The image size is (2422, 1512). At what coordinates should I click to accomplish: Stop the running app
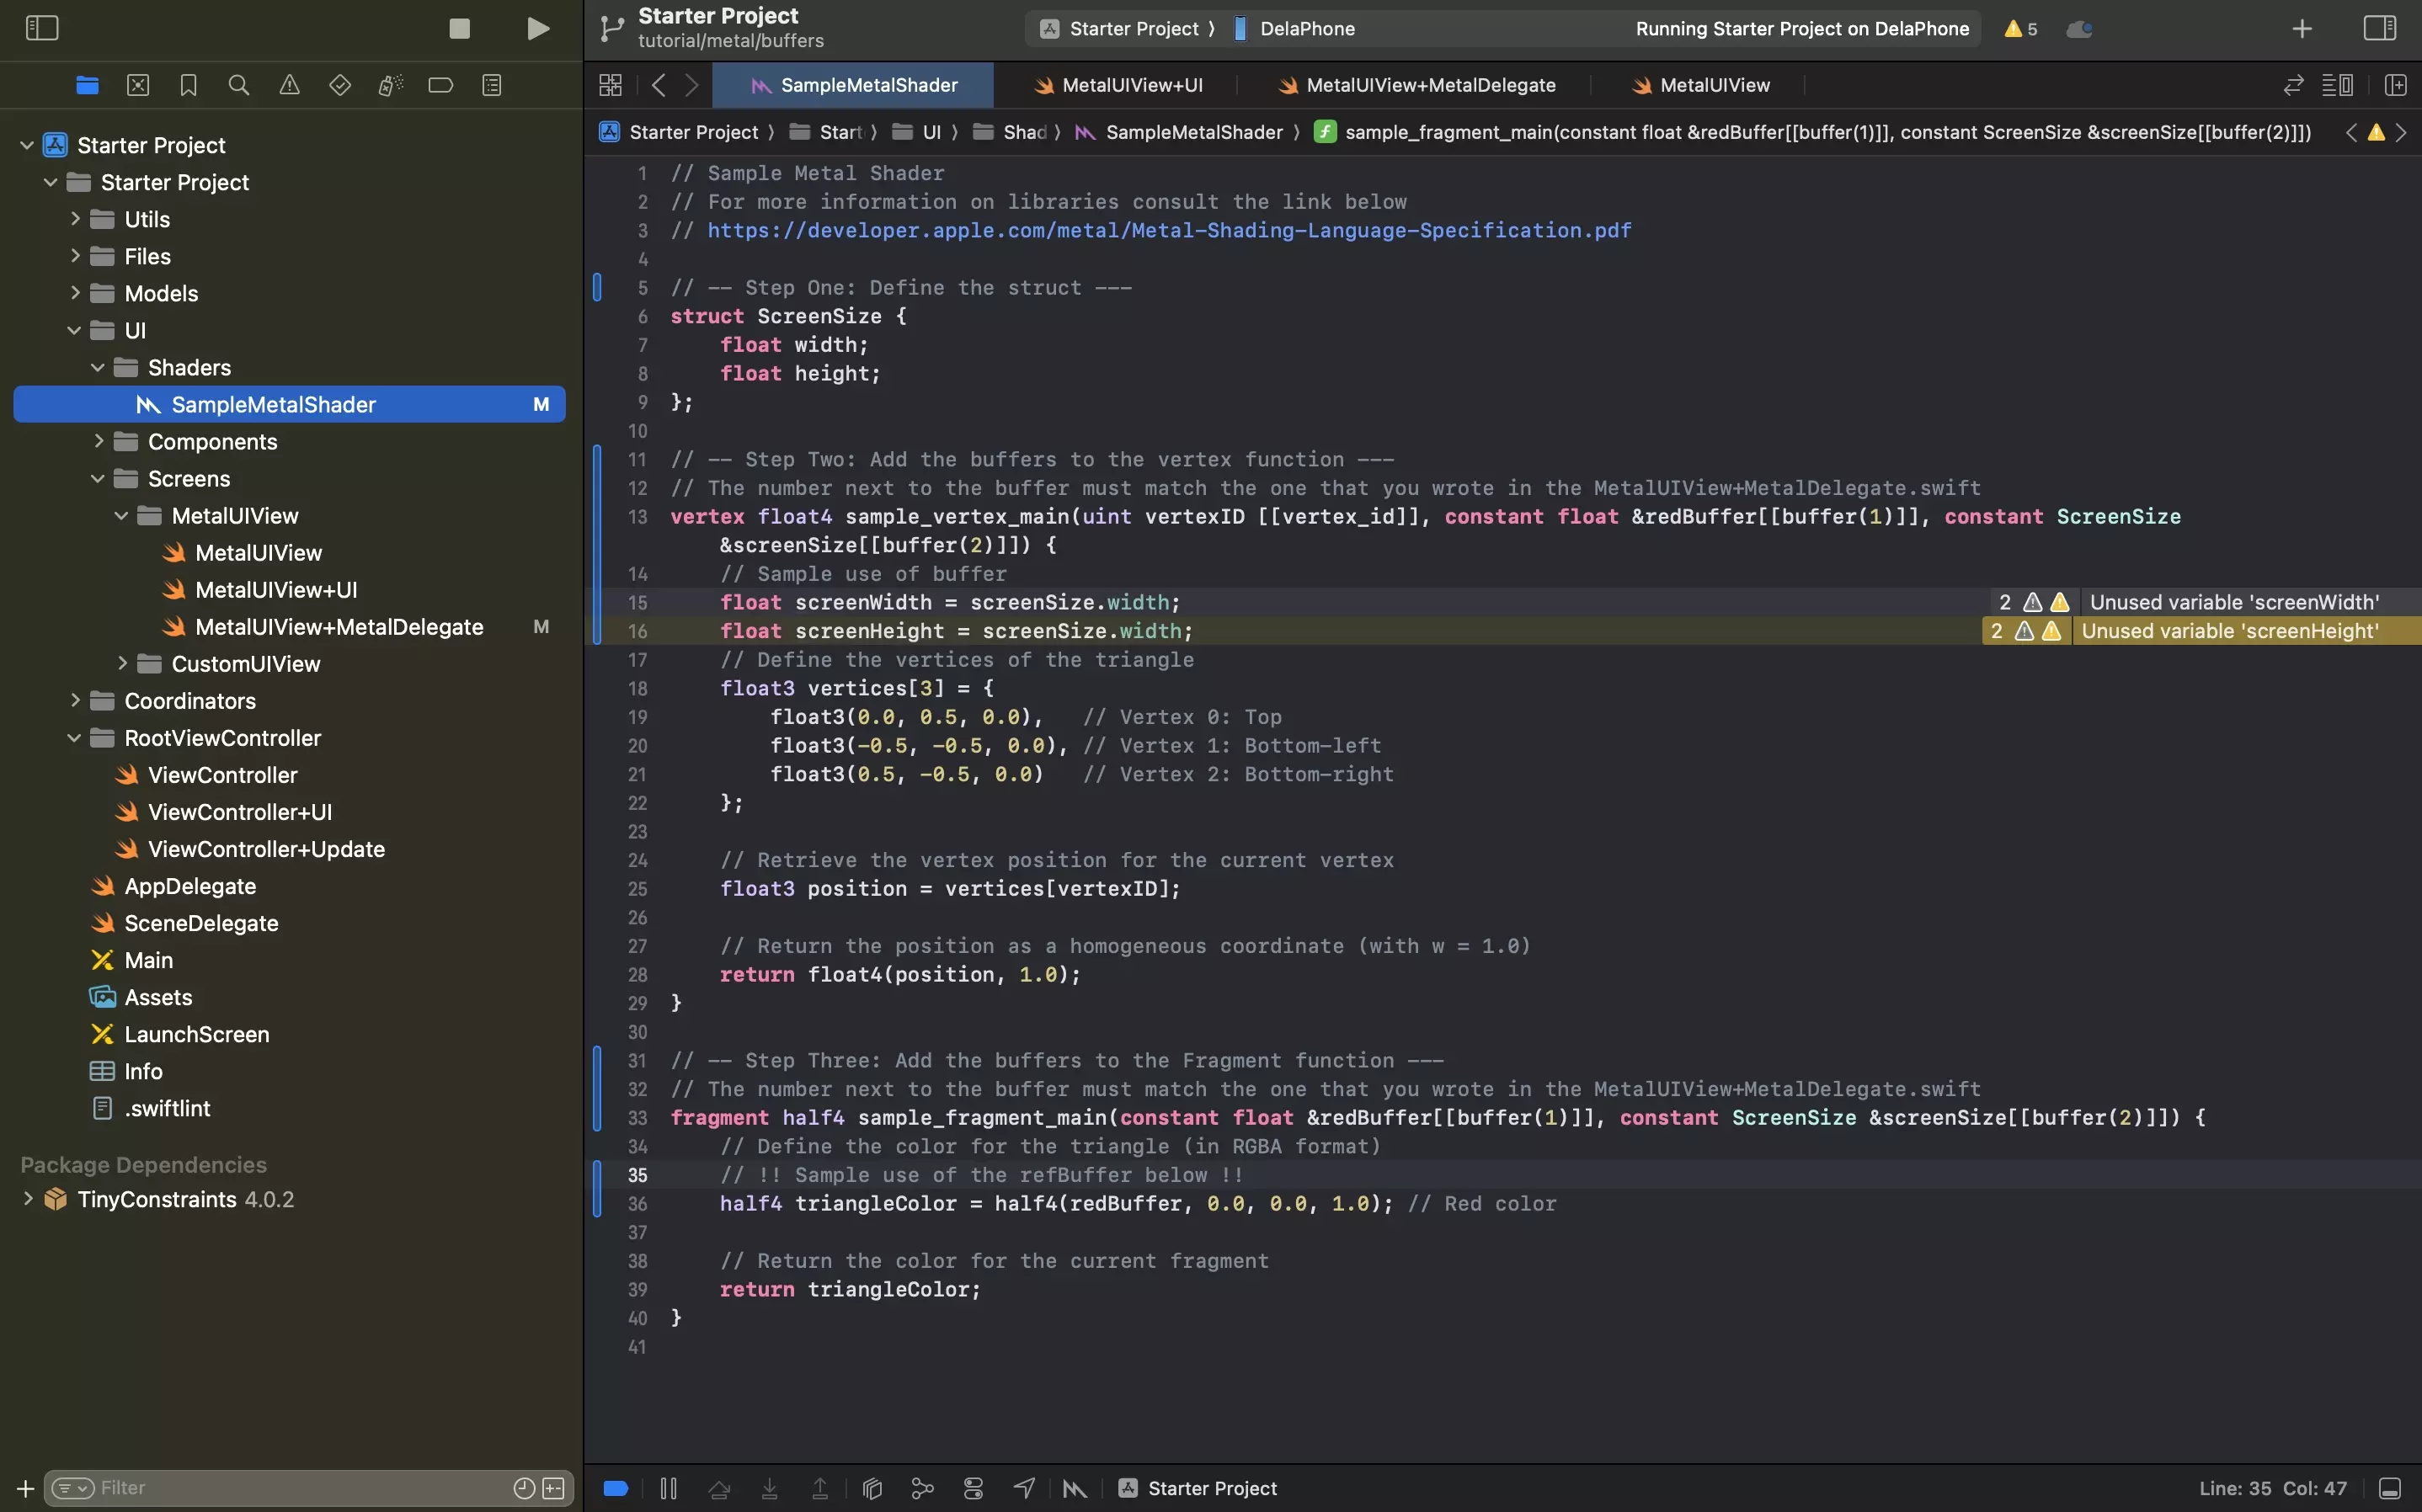pyautogui.click(x=459, y=28)
